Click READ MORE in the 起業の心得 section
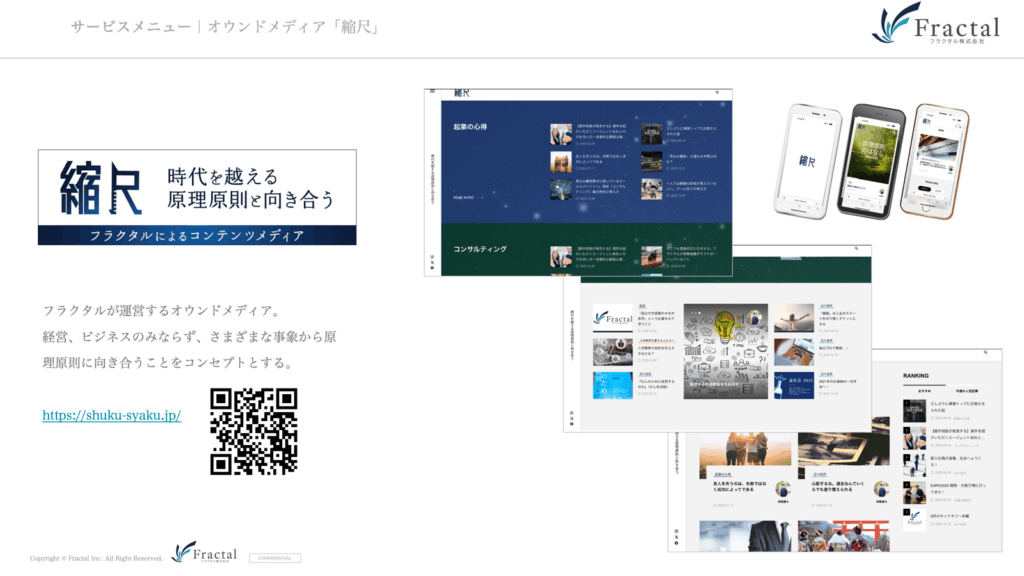The width and height of the screenshot is (1024, 576). [468, 198]
